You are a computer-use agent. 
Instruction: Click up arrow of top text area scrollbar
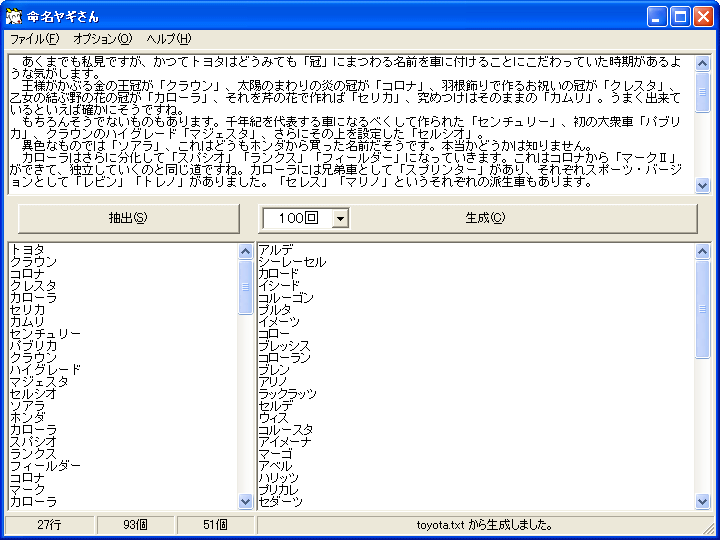pyautogui.click(x=703, y=63)
